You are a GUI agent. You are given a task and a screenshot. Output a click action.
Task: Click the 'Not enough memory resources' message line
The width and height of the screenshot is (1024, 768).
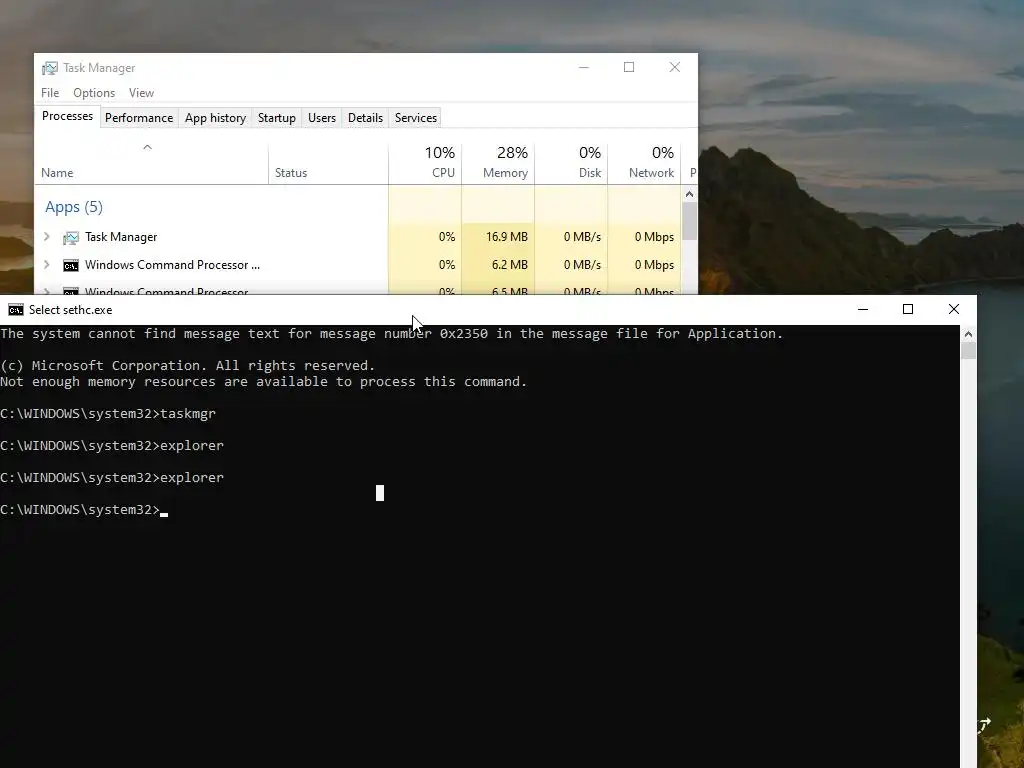(x=263, y=381)
